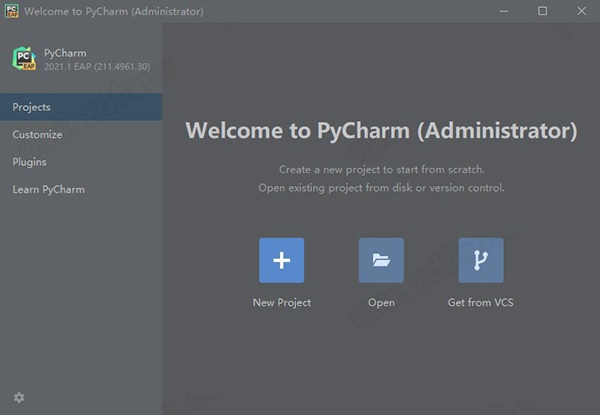Click the Open label under folder
This screenshot has width=600, height=415.
point(381,303)
